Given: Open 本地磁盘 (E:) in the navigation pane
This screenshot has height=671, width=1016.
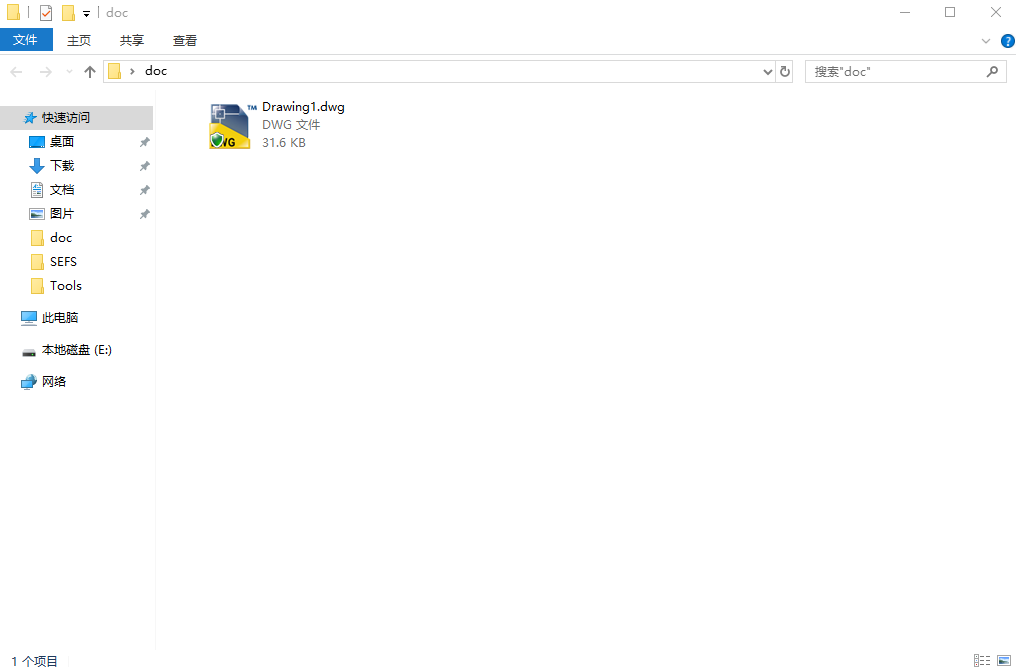Looking at the screenshot, I should (76, 350).
